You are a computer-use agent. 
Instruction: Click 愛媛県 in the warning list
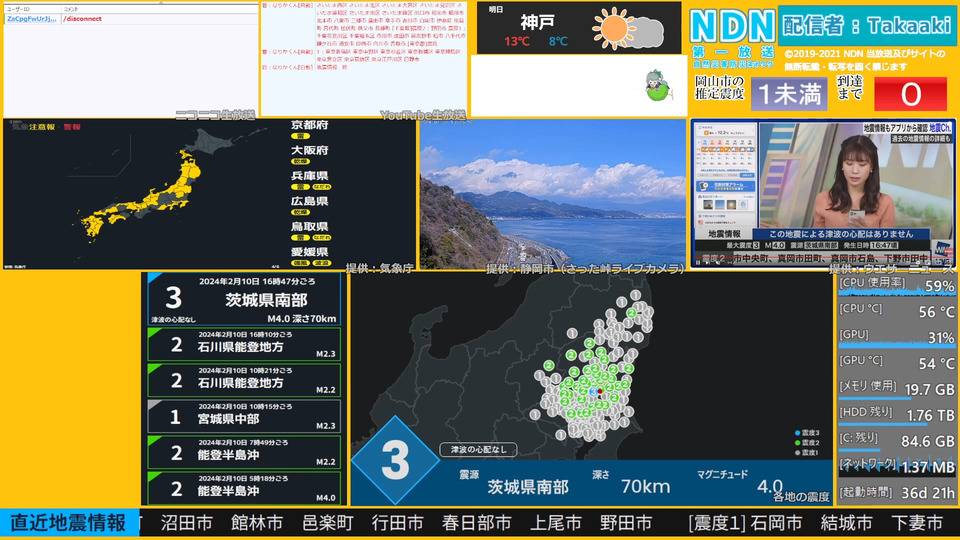point(310,252)
